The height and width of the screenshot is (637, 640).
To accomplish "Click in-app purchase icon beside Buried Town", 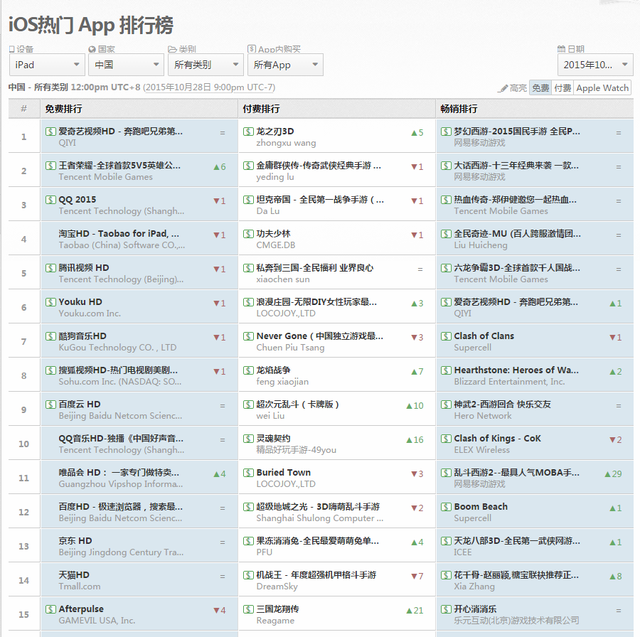I will click(248, 473).
